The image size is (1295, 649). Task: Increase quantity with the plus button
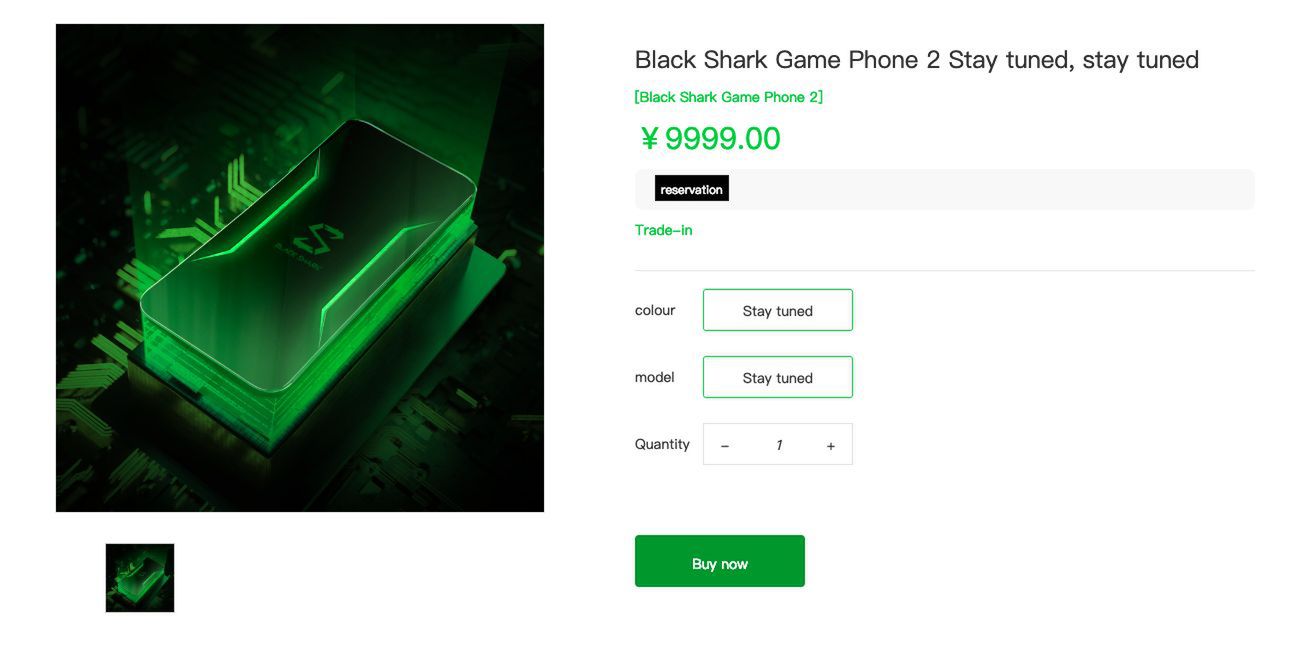click(x=830, y=445)
